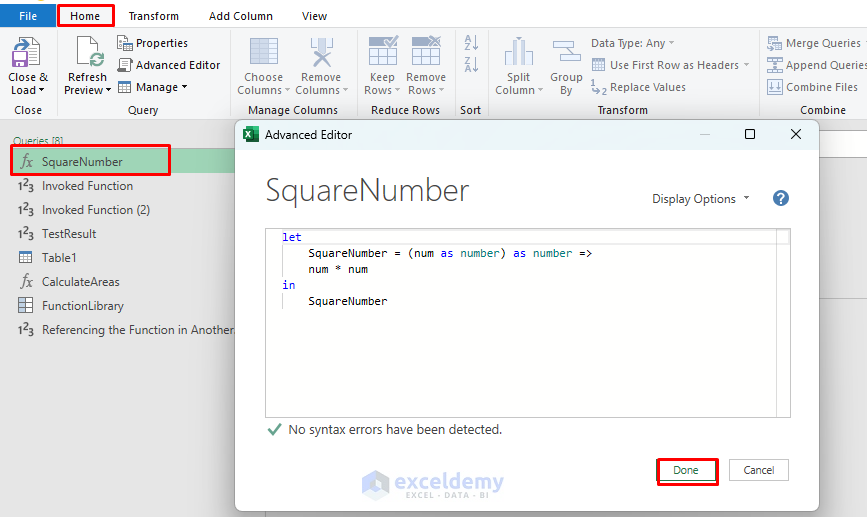Open Display Options dropdown
The height and width of the screenshot is (517, 867).
[x=701, y=199]
